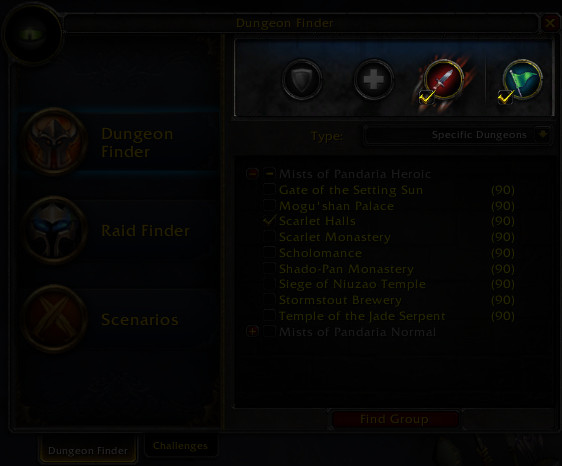Select the Healer cross role icon
Image resolution: width=562 pixels, height=466 pixels.
(373, 79)
